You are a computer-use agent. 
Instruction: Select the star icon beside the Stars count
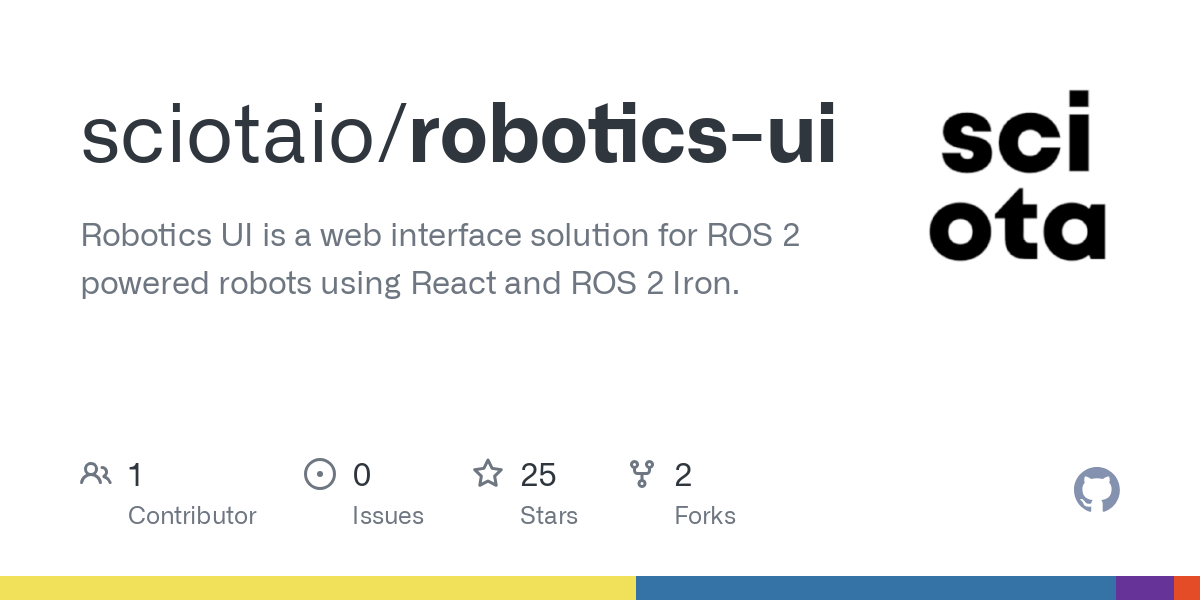click(x=488, y=474)
